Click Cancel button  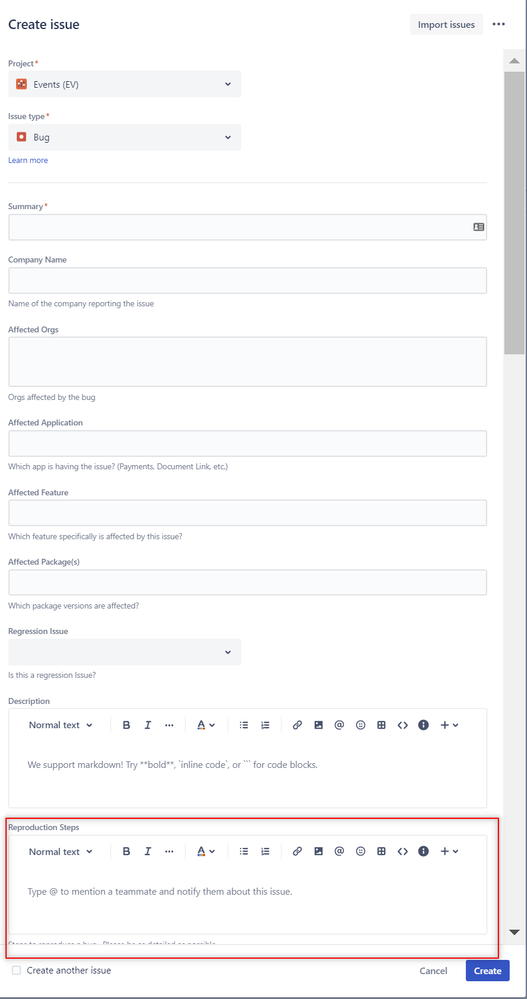click(433, 971)
